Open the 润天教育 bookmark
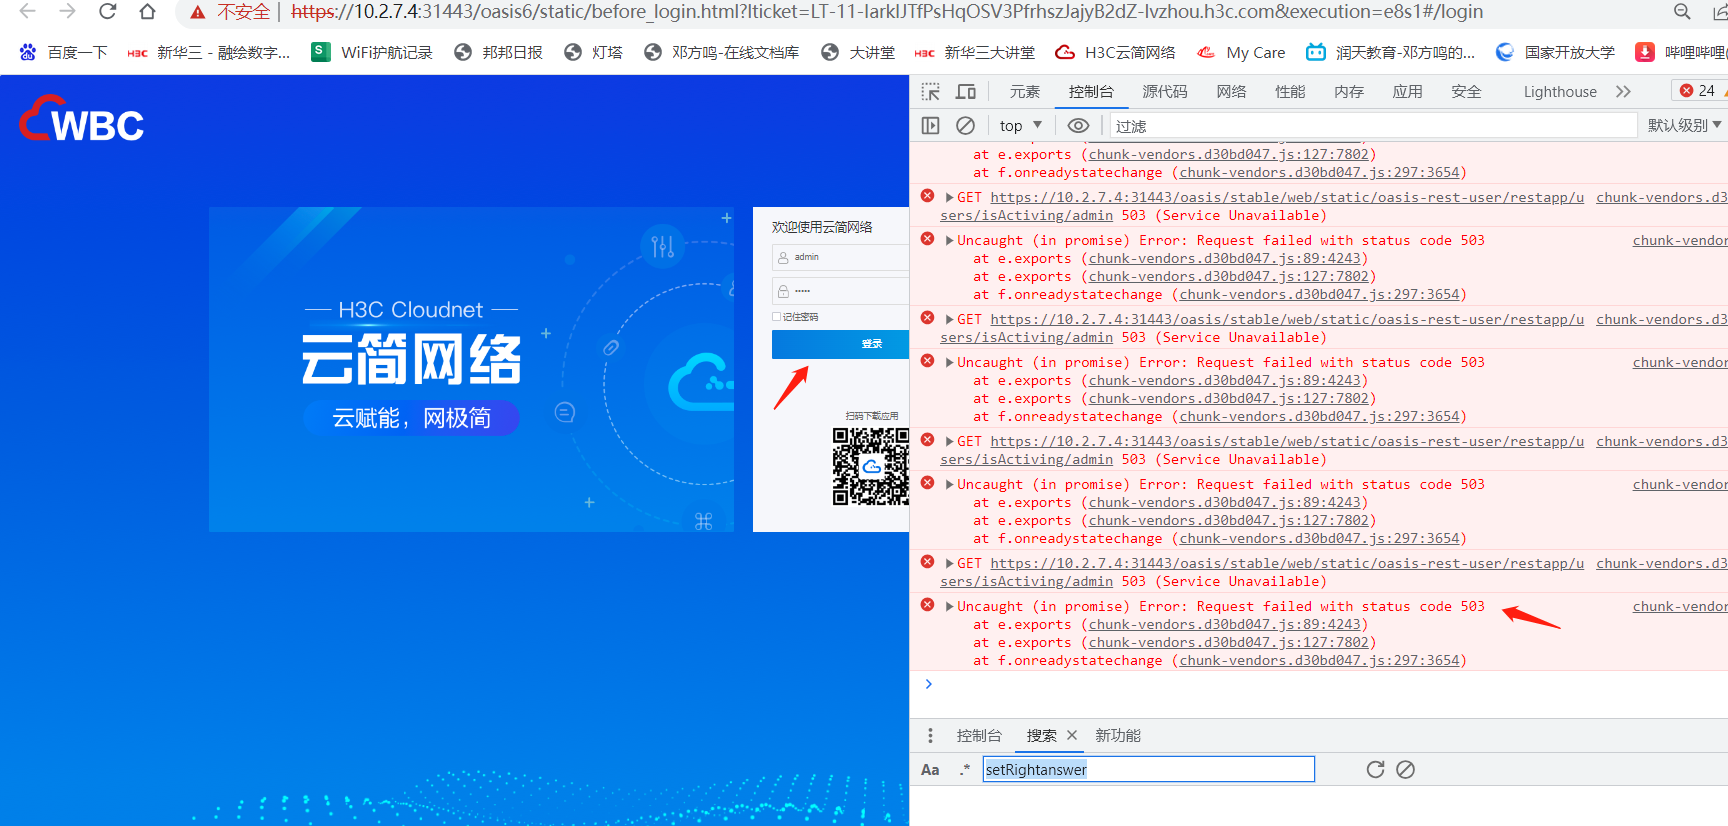Image resolution: width=1728 pixels, height=826 pixels. (1391, 52)
